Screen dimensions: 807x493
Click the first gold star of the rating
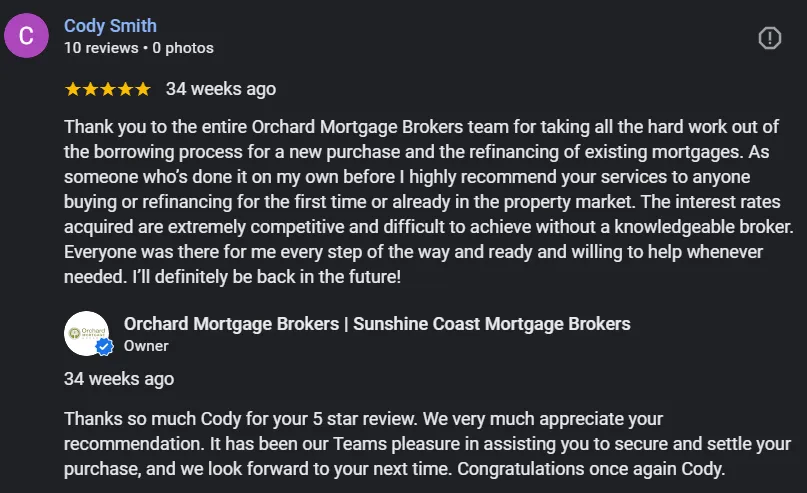point(73,89)
